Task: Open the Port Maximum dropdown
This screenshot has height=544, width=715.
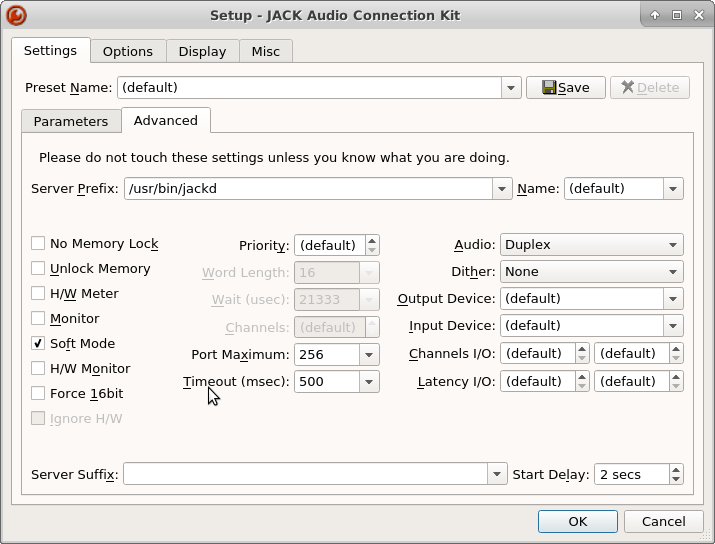Action: (x=369, y=355)
